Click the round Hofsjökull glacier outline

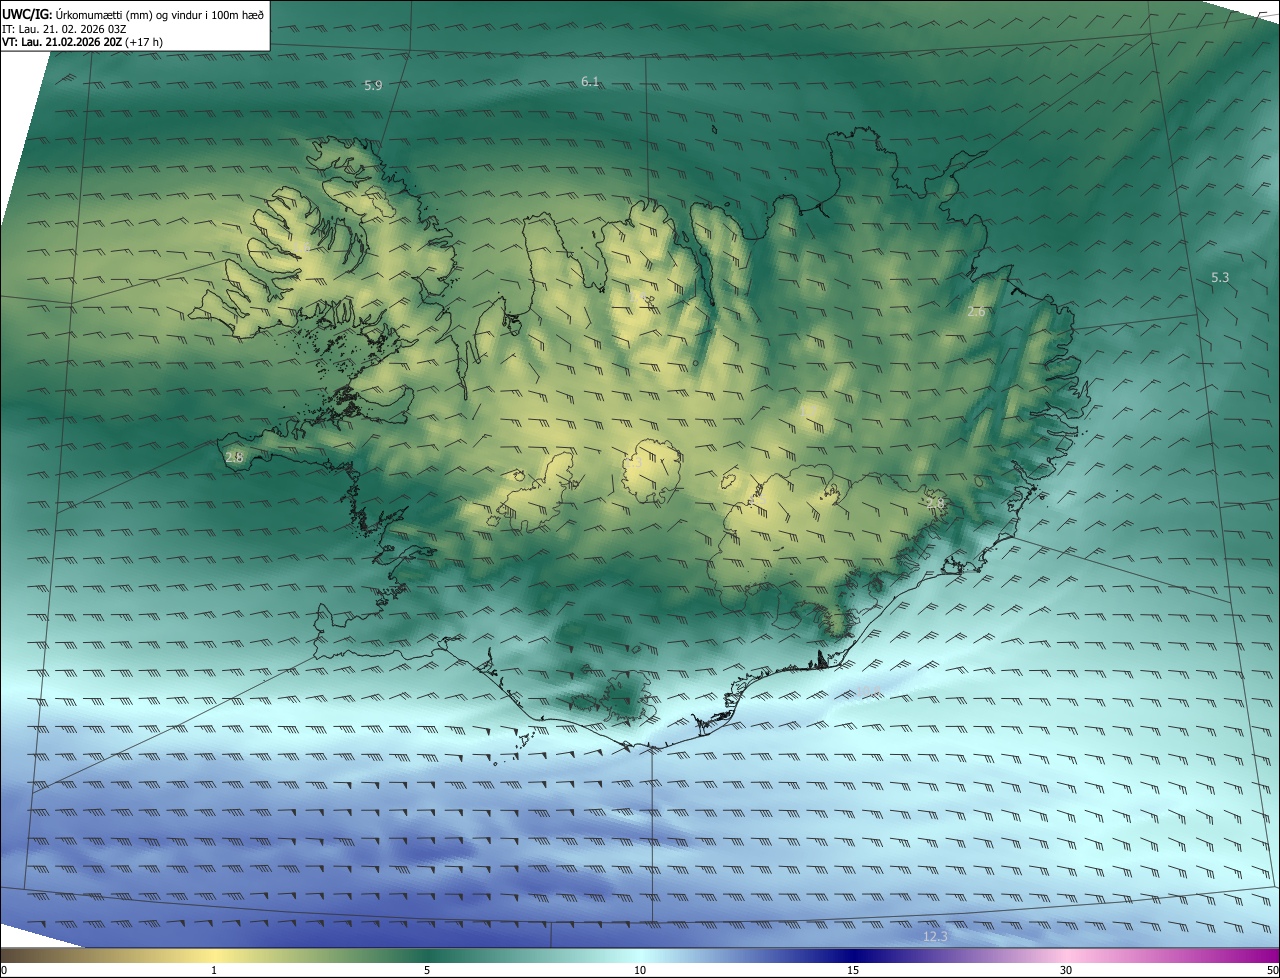pos(652,470)
